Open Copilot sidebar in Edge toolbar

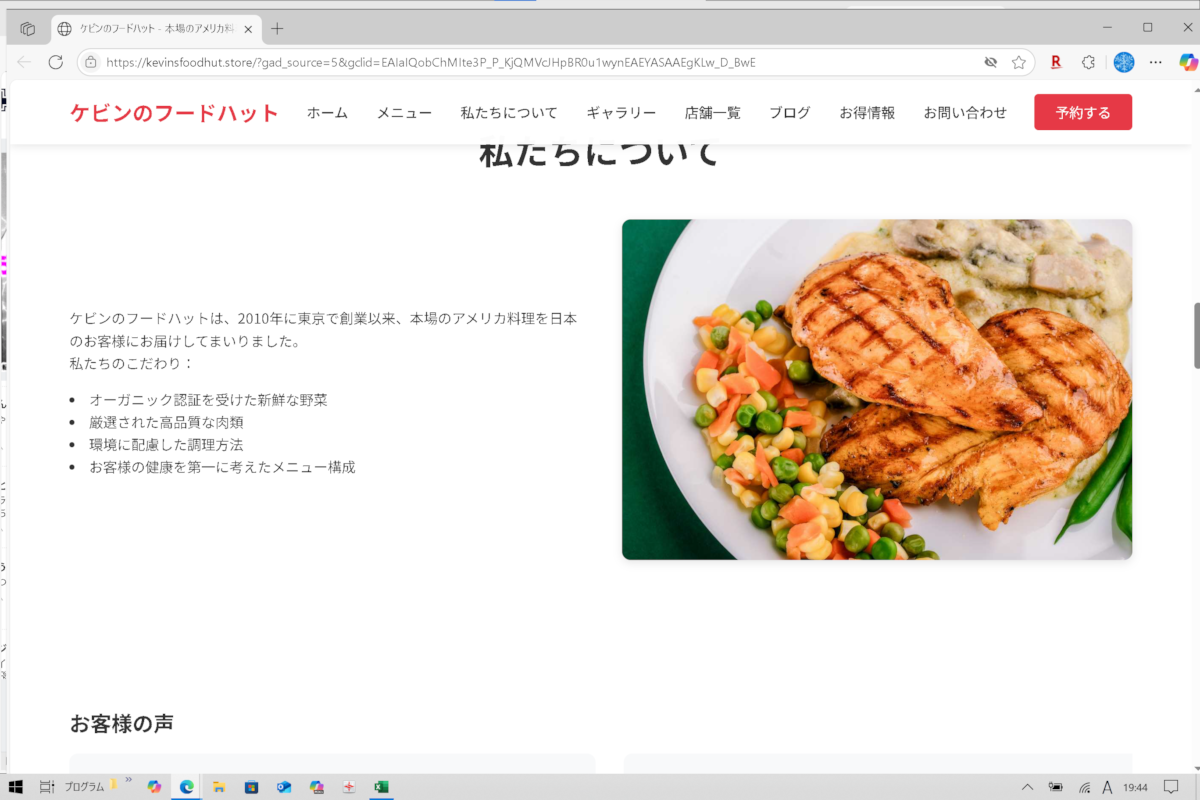point(1188,62)
